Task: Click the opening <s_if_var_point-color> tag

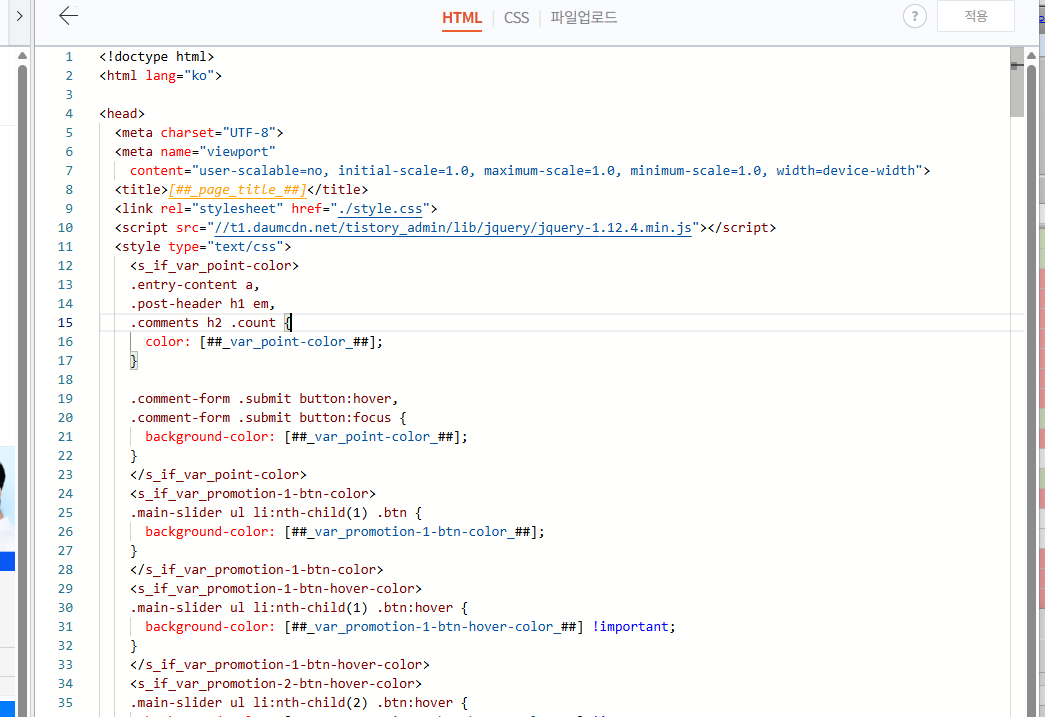Action: pos(215,266)
